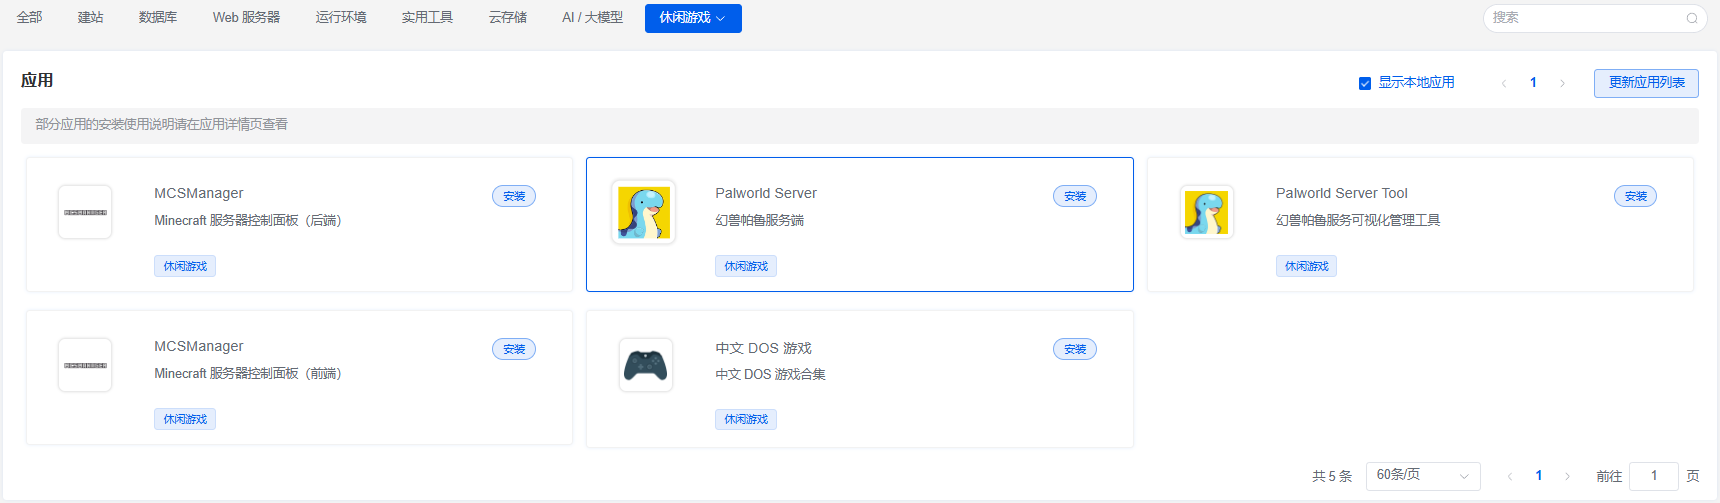Go to previous page using top arrow
The height and width of the screenshot is (503, 1720).
(1503, 83)
